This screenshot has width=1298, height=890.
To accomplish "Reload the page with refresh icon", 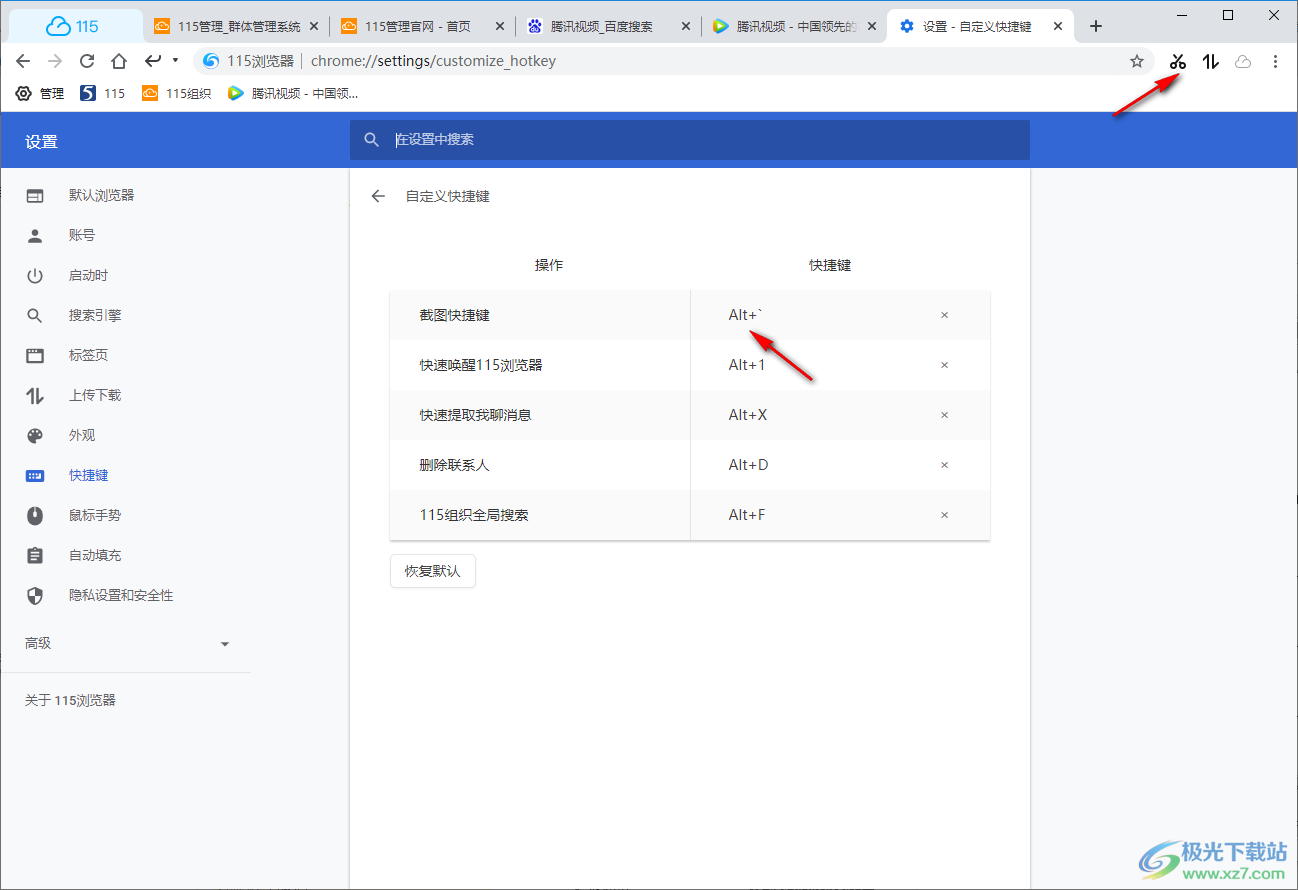I will 87,61.
